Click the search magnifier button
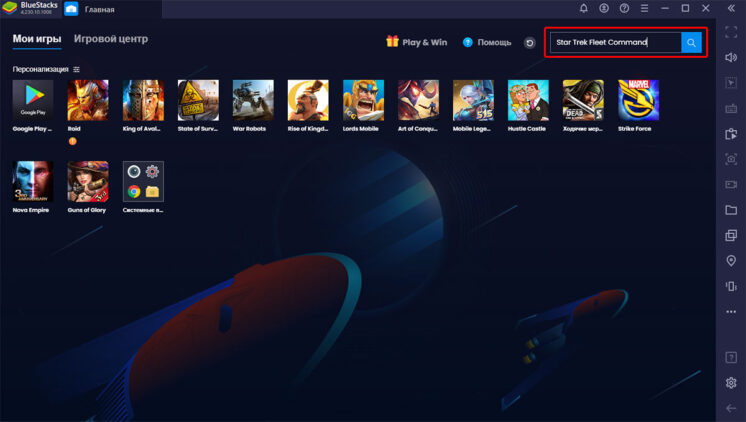The width and height of the screenshot is (746, 422). click(691, 43)
